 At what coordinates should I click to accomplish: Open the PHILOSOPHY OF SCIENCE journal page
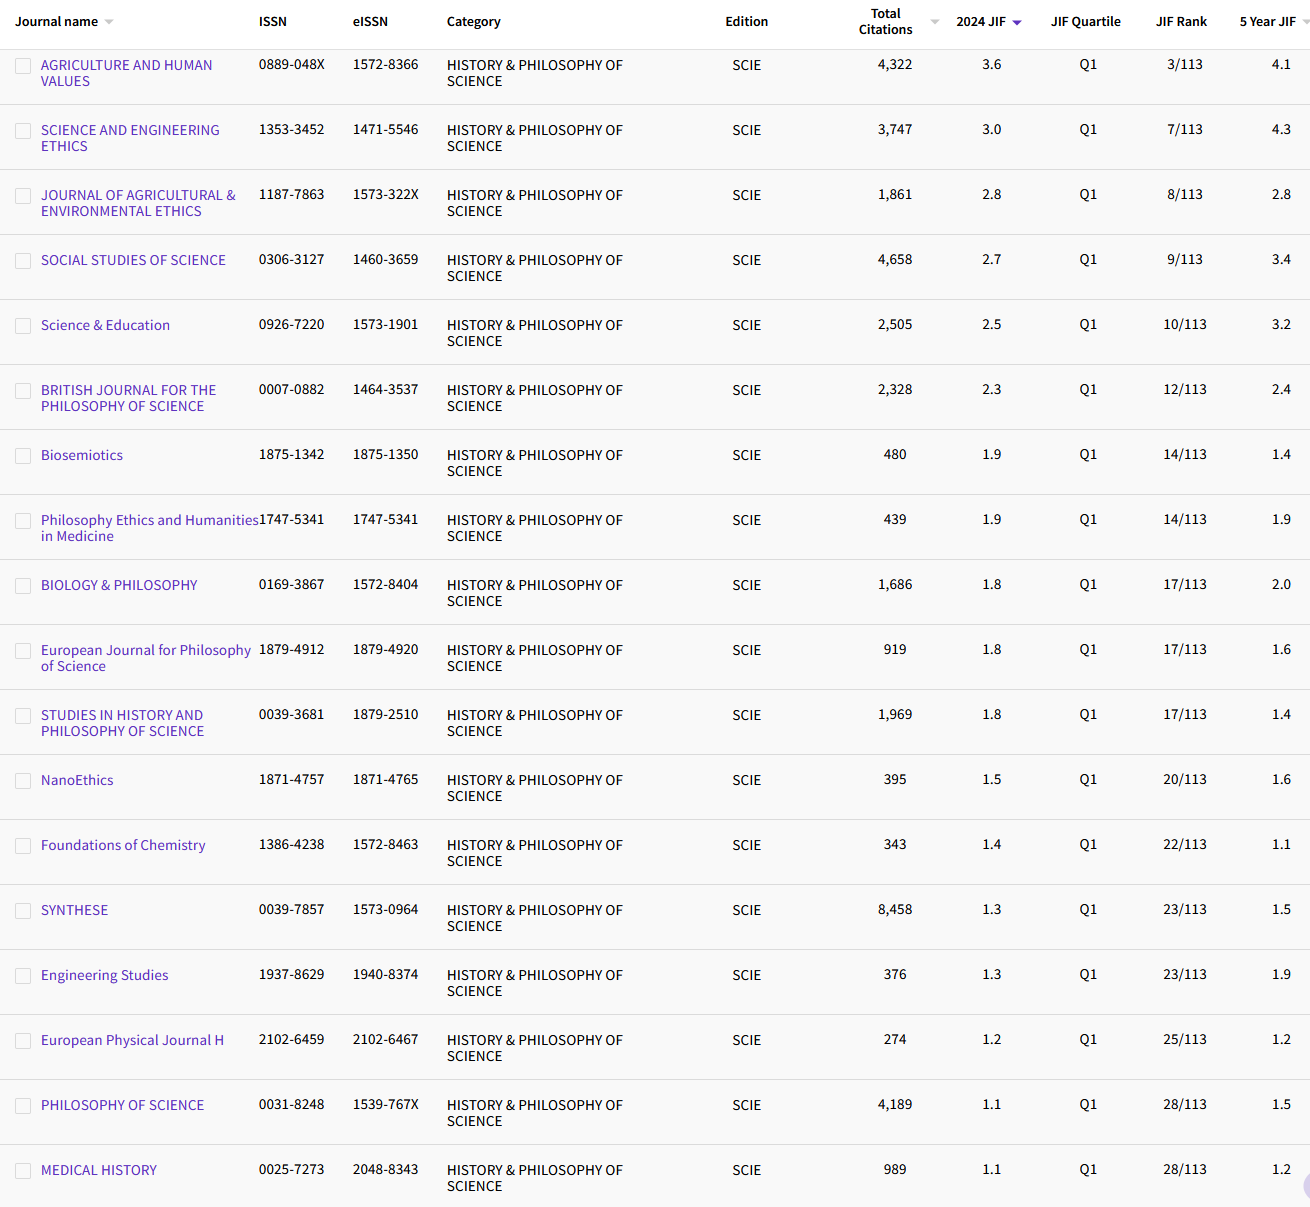tap(122, 1105)
